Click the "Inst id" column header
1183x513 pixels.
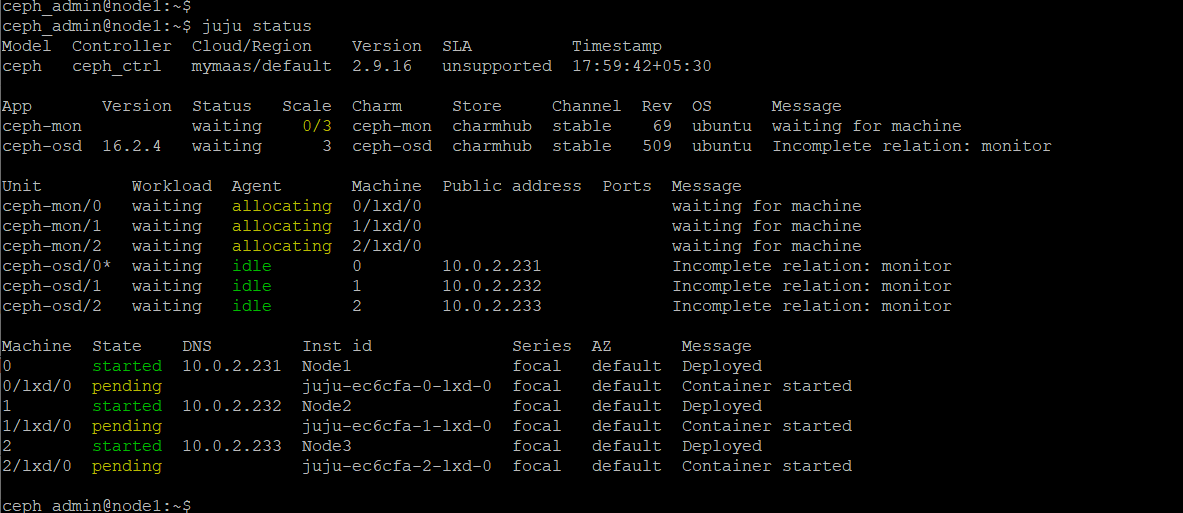click(337, 346)
